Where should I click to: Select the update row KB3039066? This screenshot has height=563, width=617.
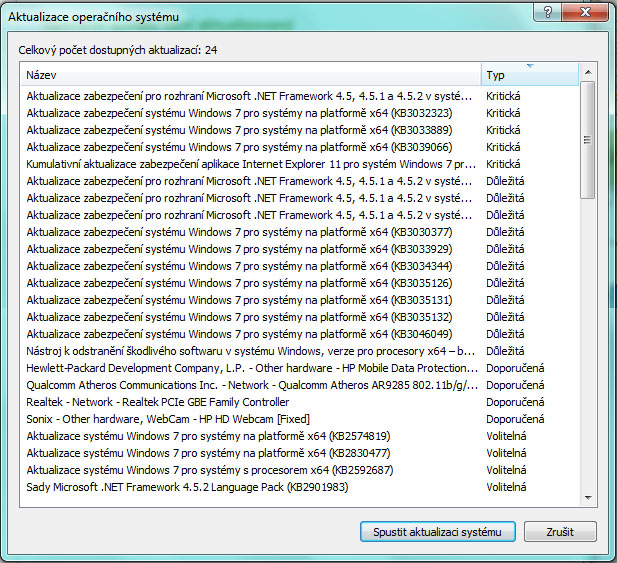300,147
